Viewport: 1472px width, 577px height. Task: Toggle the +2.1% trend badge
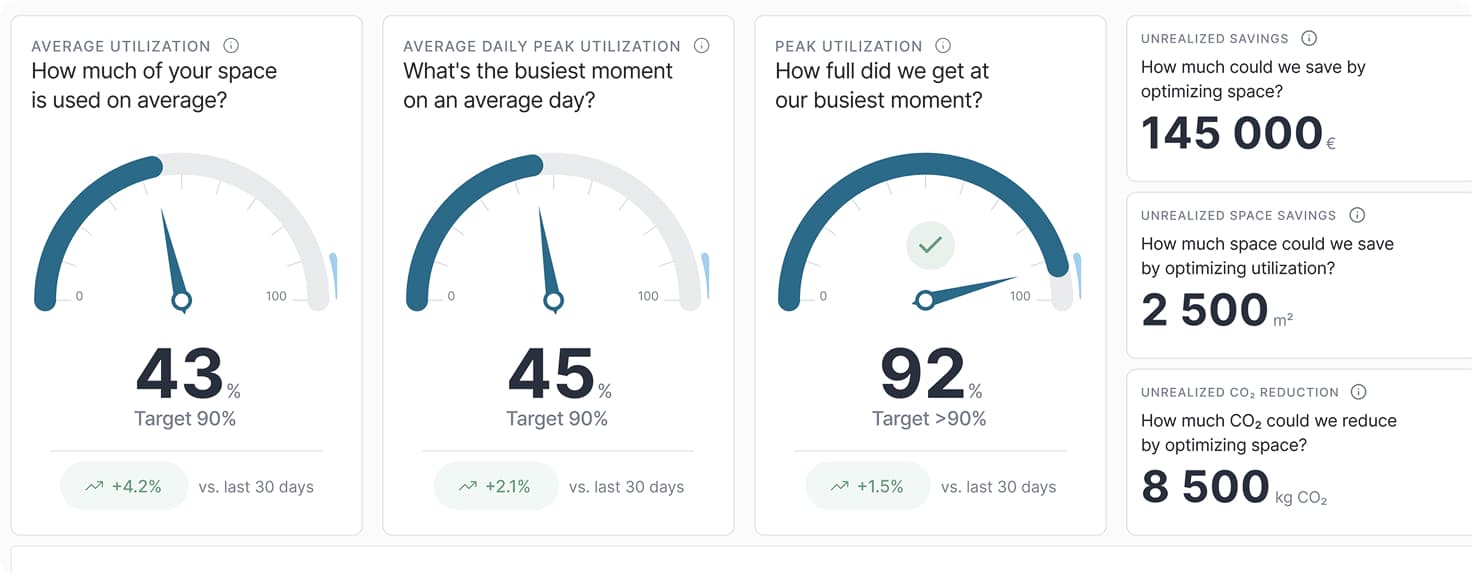(496, 486)
